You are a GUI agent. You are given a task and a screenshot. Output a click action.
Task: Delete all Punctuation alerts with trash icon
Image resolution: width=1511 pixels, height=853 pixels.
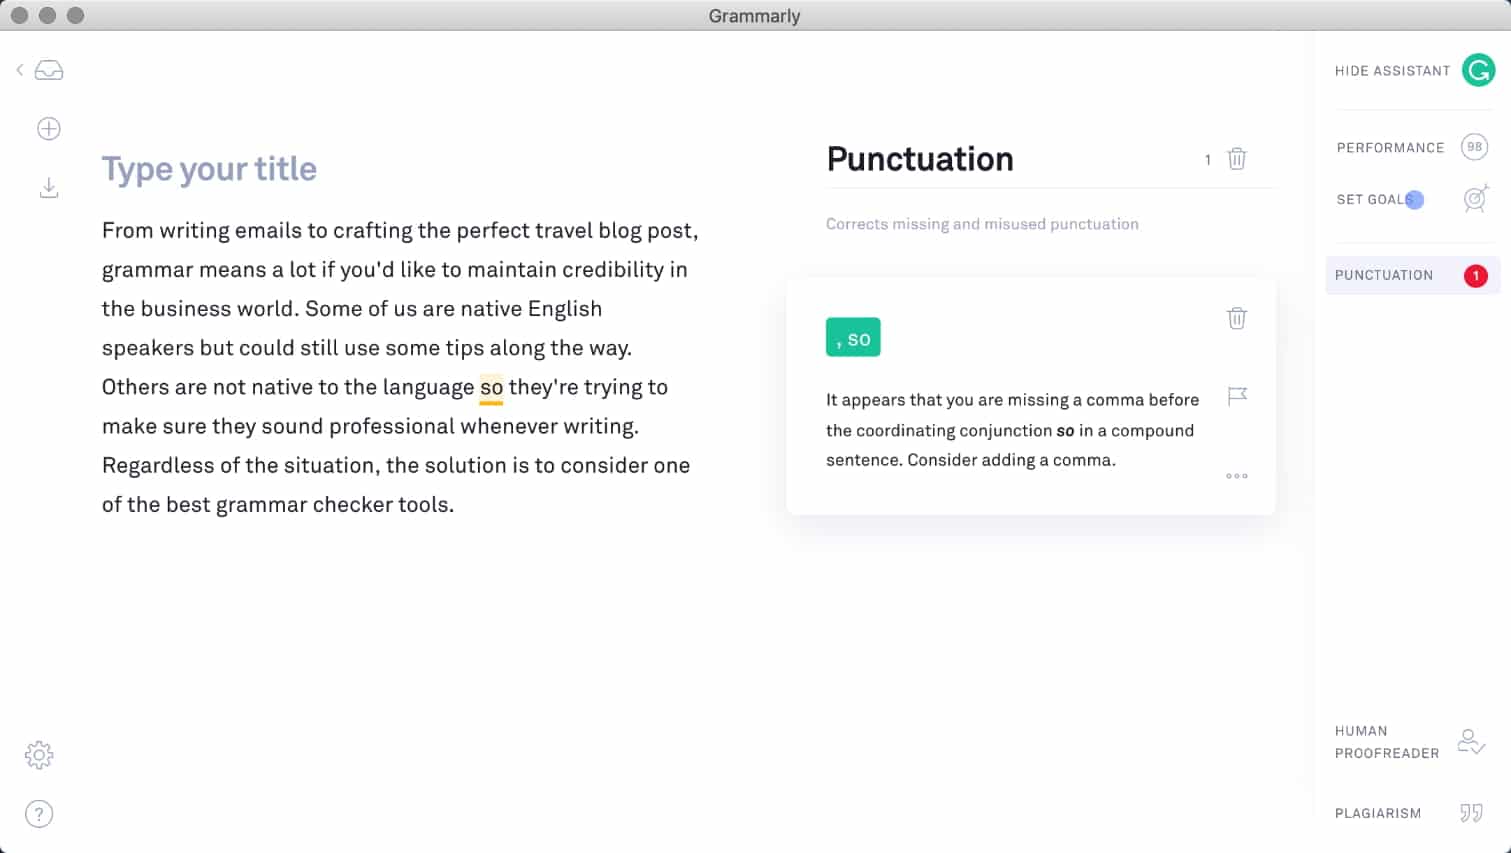click(x=1237, y=159)
